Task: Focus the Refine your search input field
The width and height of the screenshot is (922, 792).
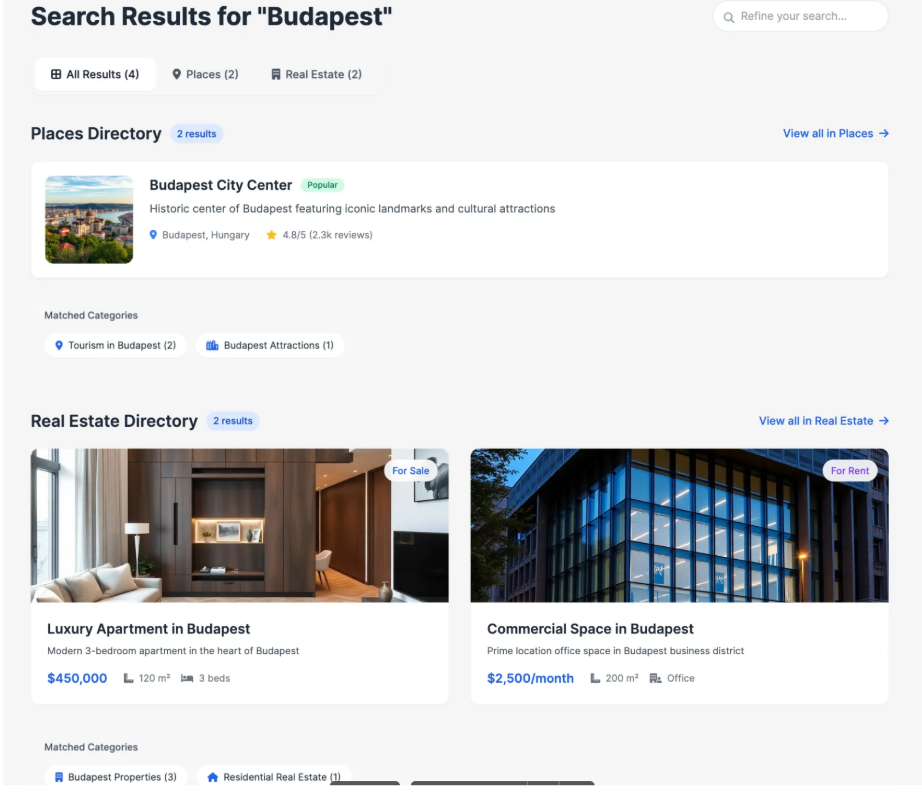Action: 808,17
